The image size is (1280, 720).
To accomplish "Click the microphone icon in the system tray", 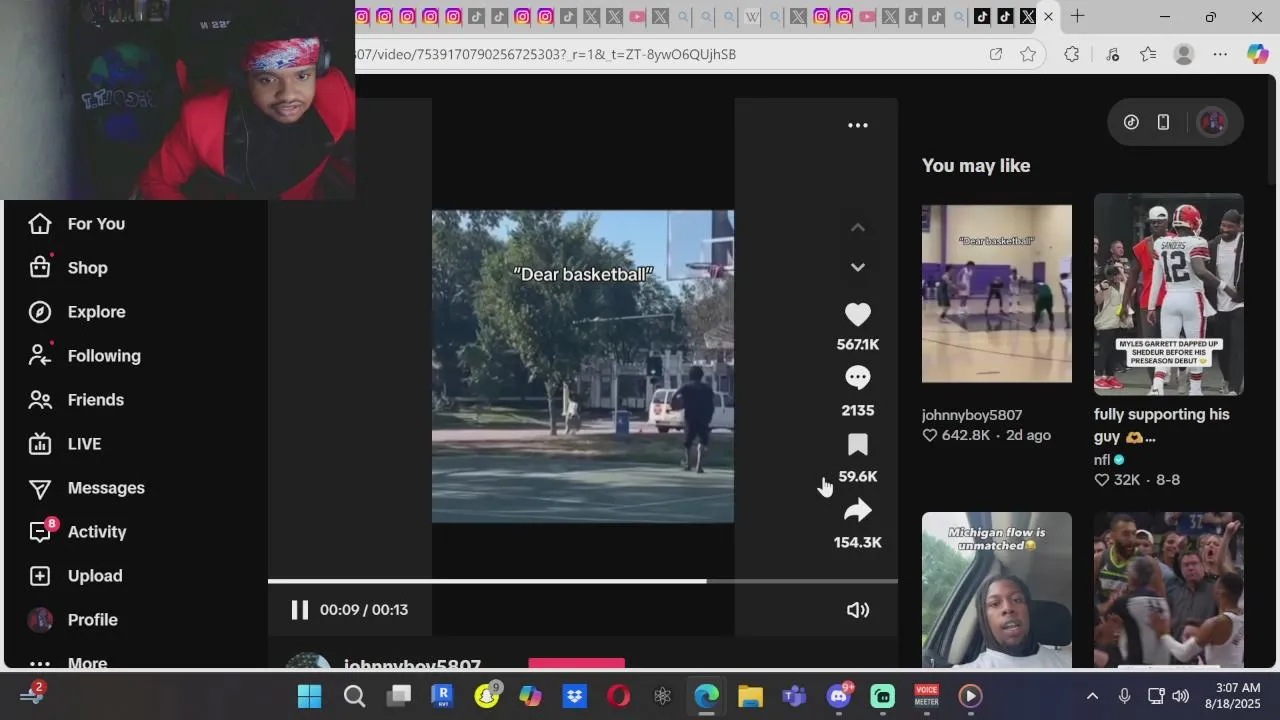I will click(1124, 696).
